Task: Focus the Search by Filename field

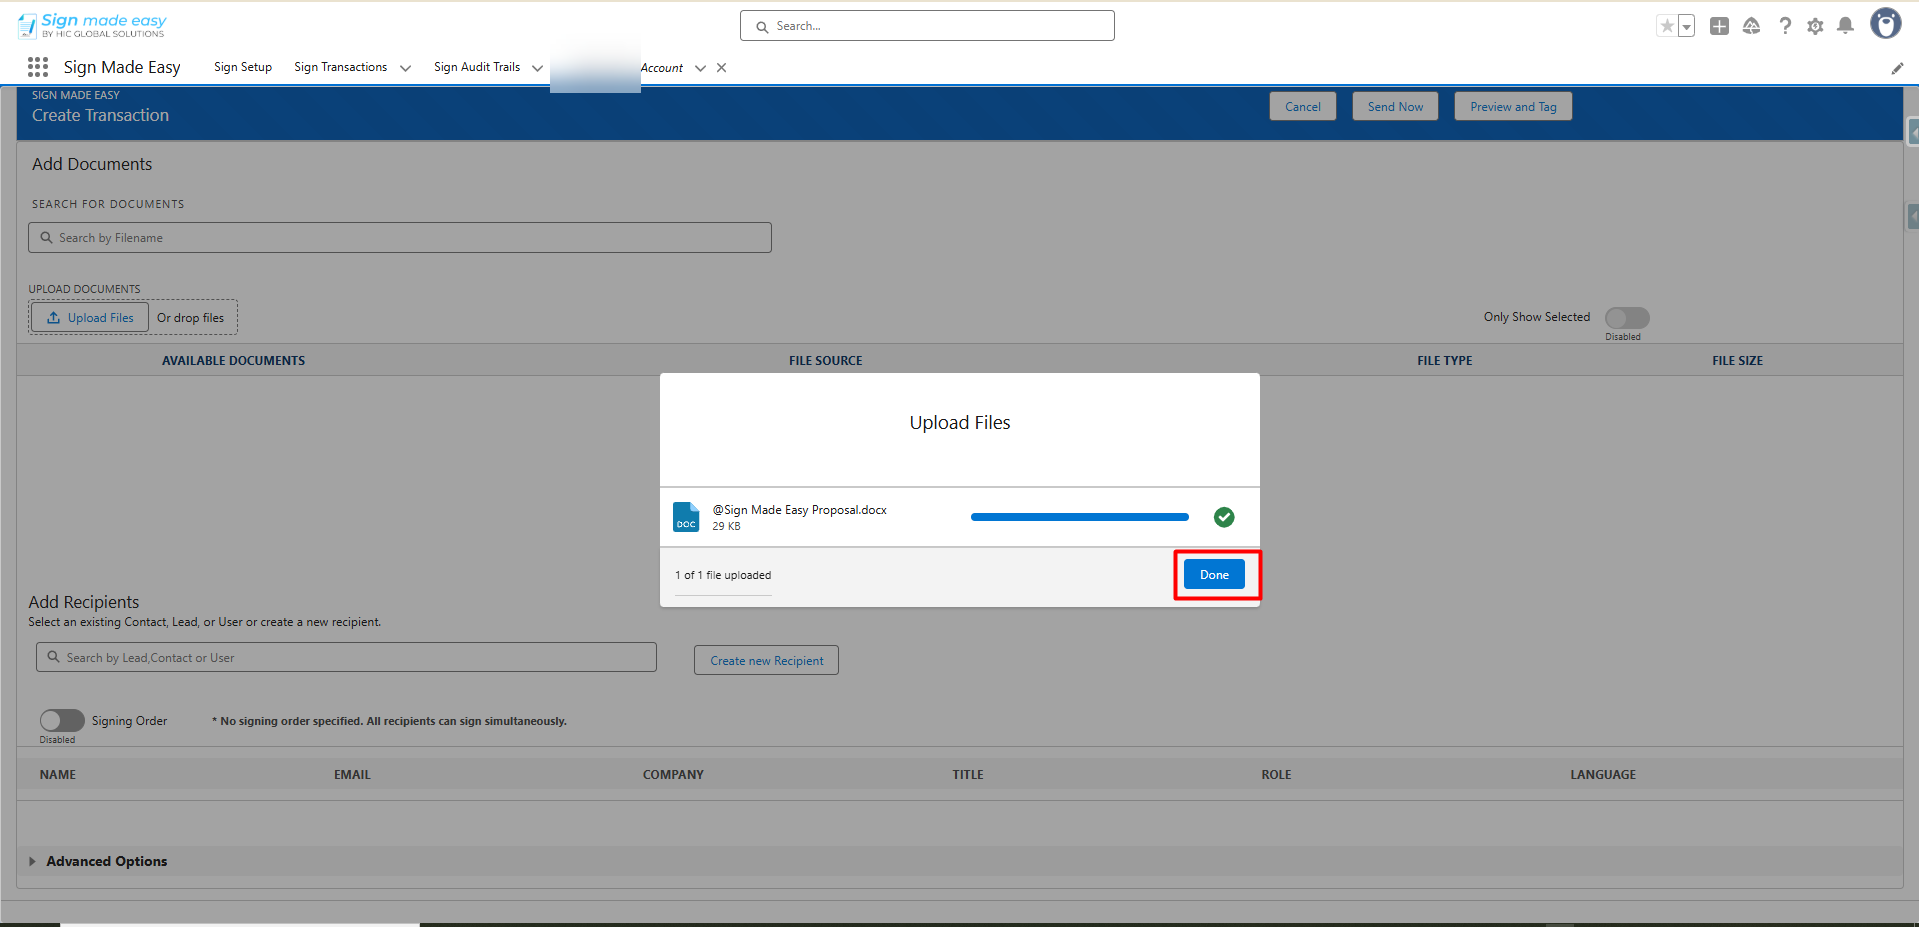Action: click(400, 238)
